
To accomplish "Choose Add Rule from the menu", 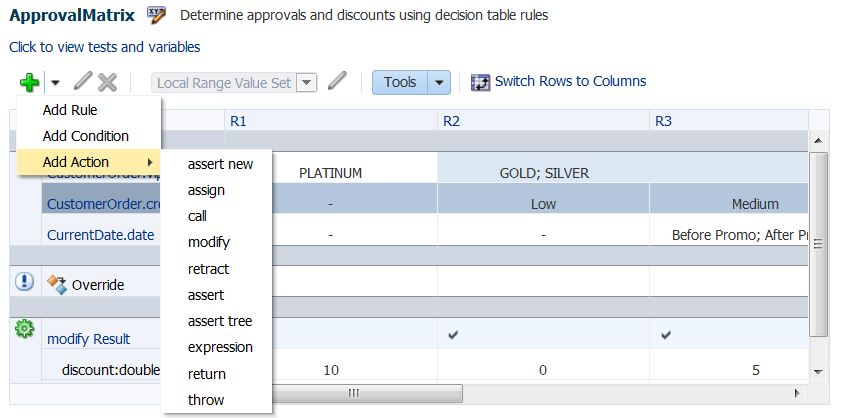I will [89, 110].
